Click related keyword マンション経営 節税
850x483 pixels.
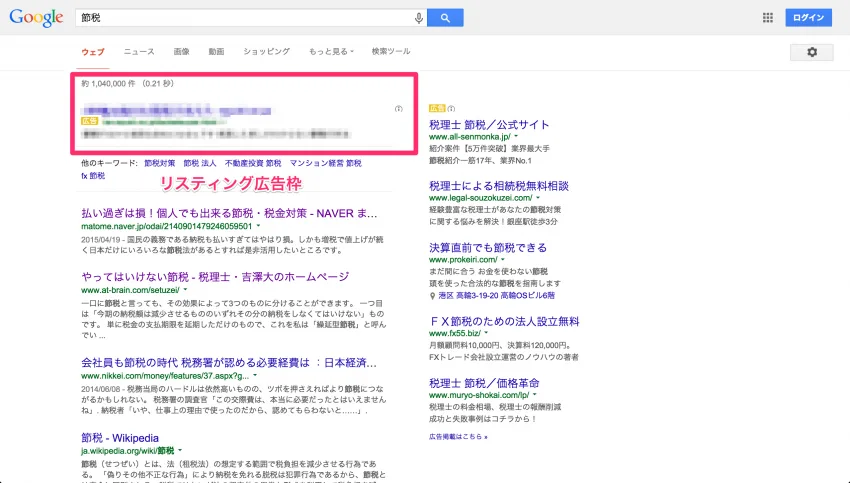325,163
